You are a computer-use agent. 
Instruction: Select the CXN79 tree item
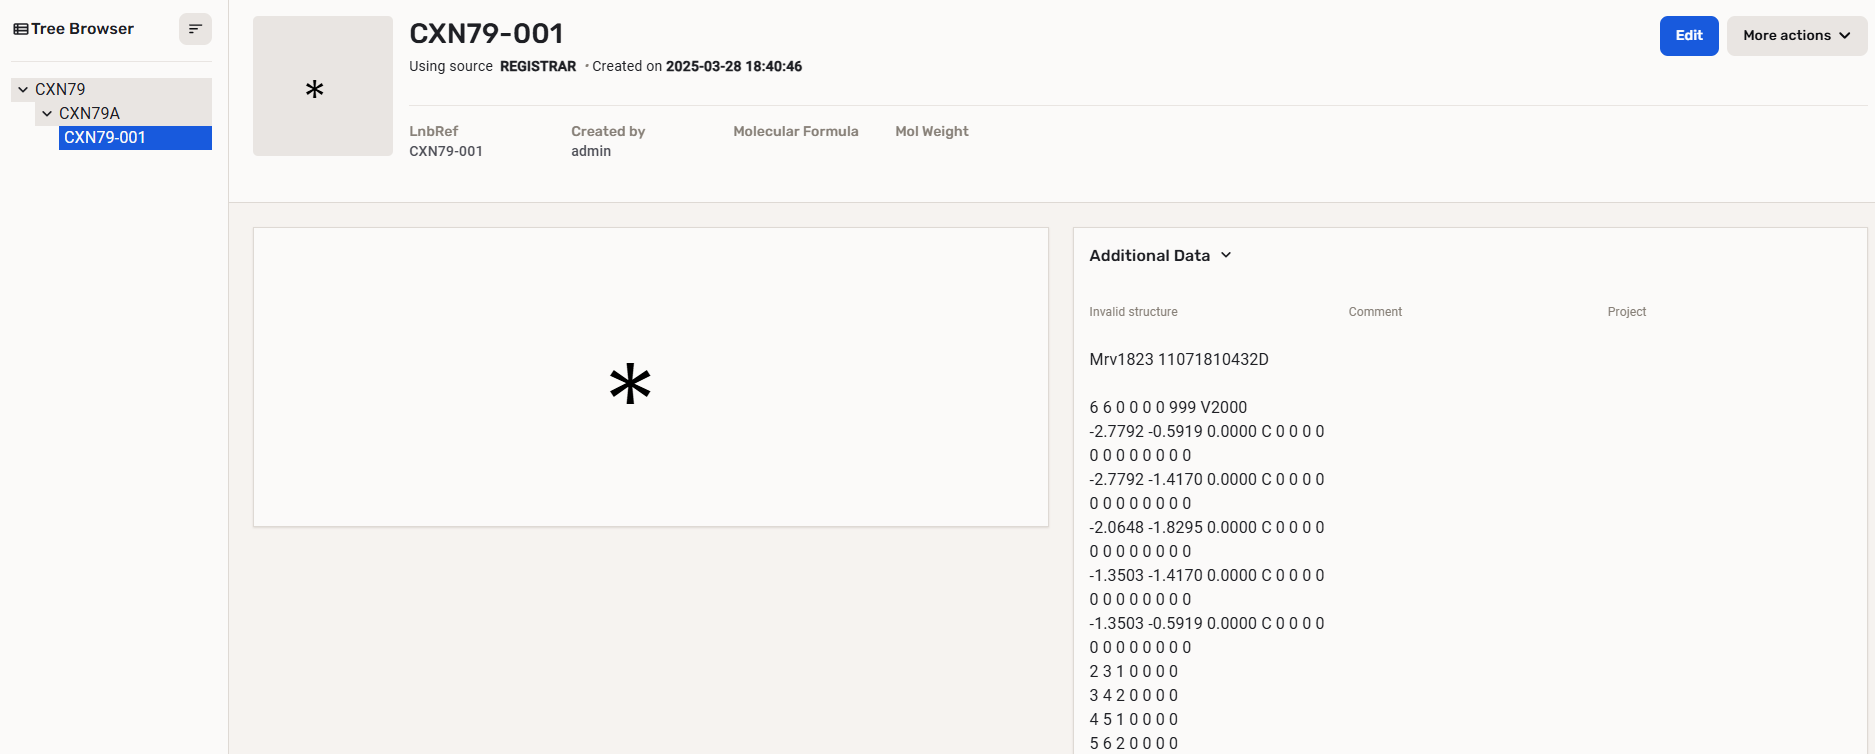tap(60, 90)
